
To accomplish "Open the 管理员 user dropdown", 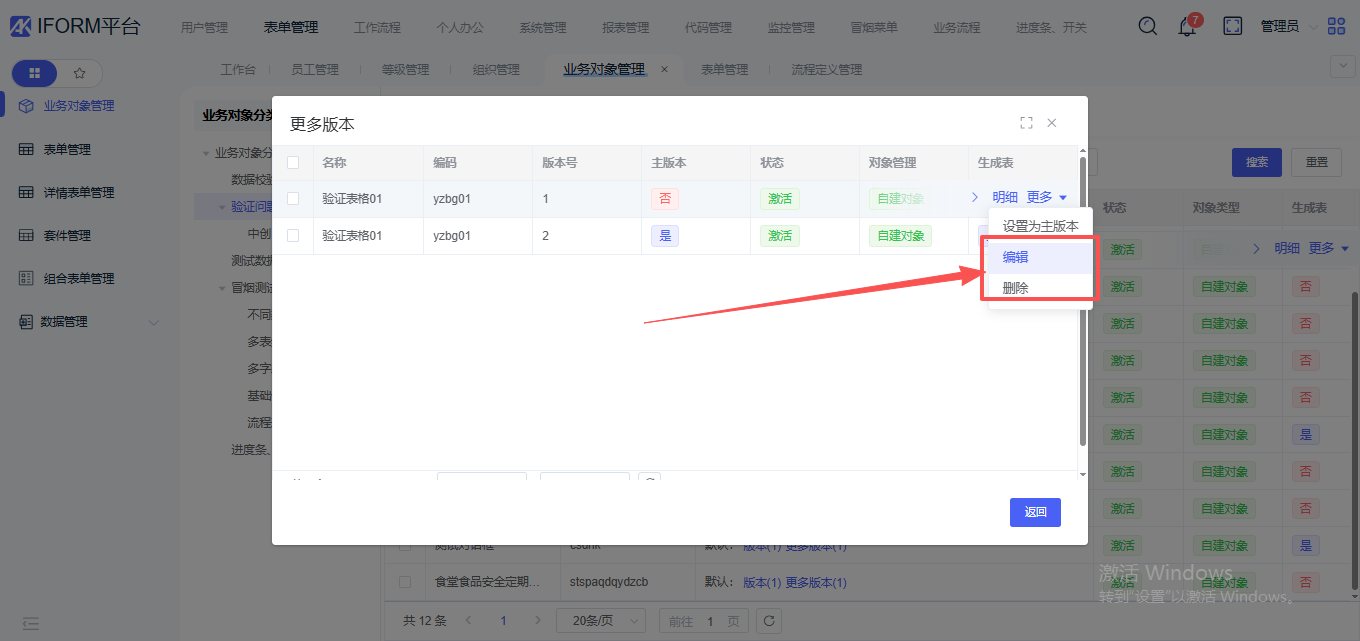I will coord(1285,27).
